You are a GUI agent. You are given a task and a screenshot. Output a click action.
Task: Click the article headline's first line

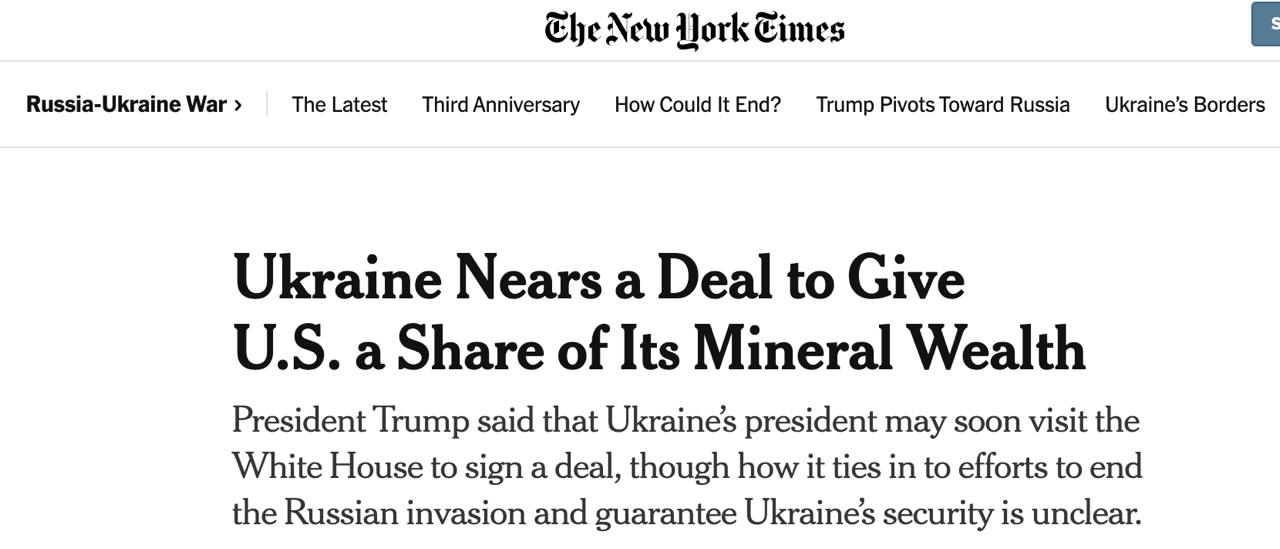598,278
